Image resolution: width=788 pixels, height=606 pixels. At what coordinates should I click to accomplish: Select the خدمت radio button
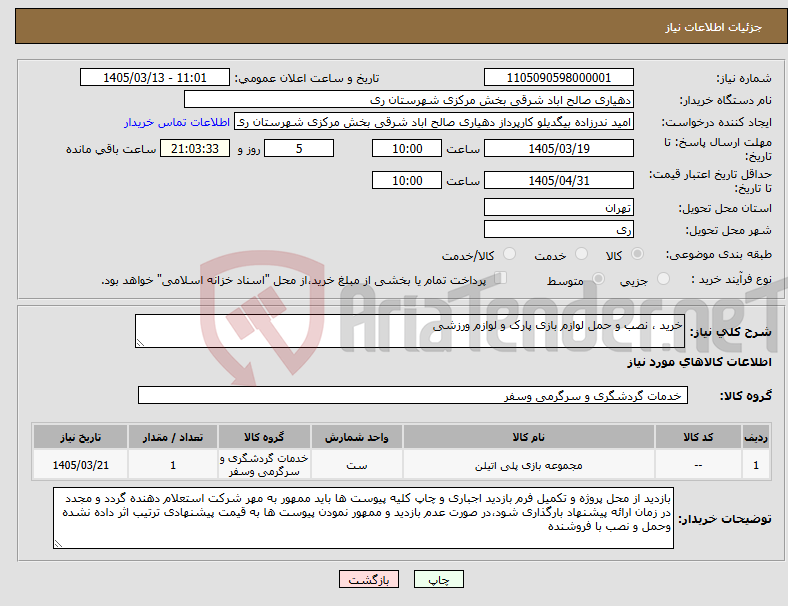point(581,254)
